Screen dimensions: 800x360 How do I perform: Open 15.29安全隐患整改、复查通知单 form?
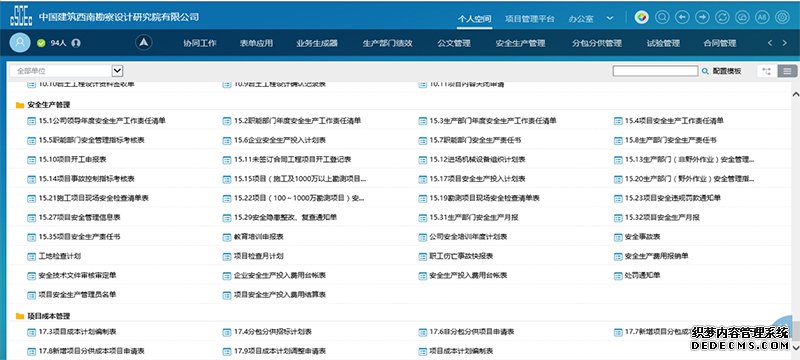(x=285, y=218)
